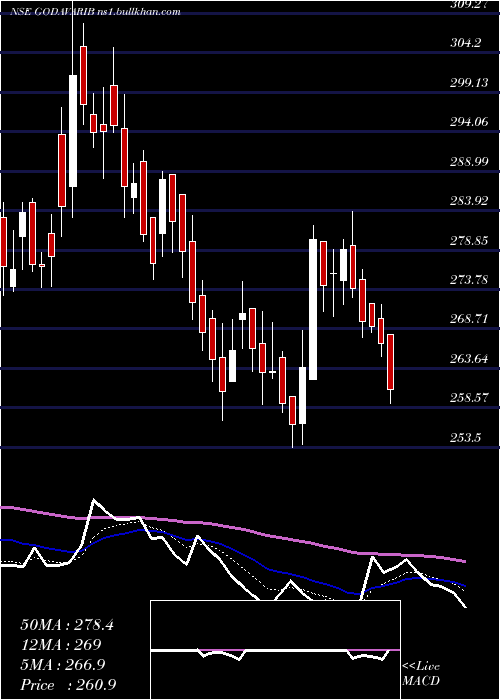
Task: Click the 309.27 price axis label
Action: point(471,4)
